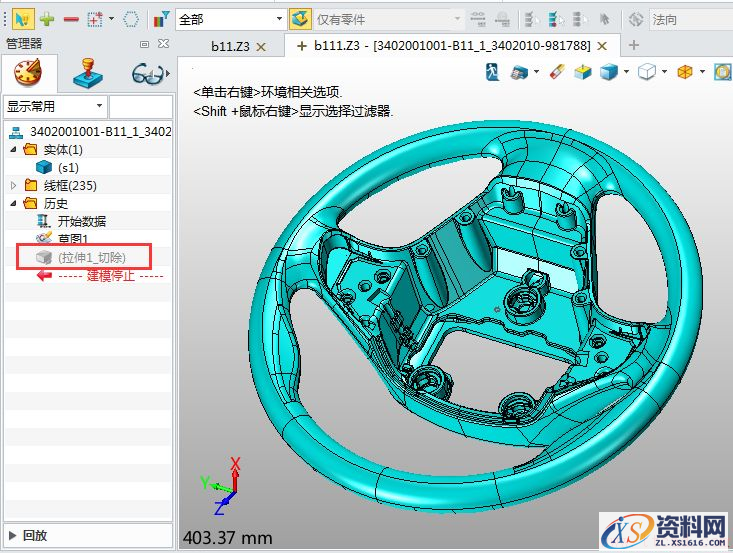Click the empty filter field beside 显示常用
Viewport: 733px width, 553px height.
[141, 107]
